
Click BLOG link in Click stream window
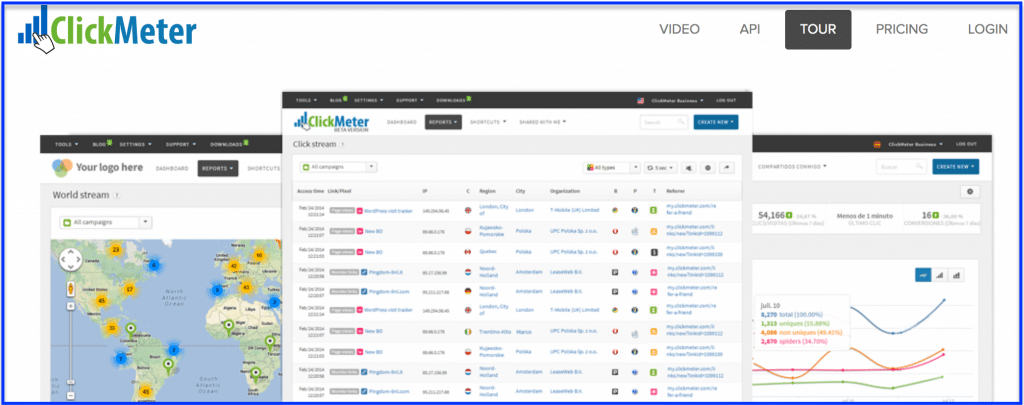(338, 101)
